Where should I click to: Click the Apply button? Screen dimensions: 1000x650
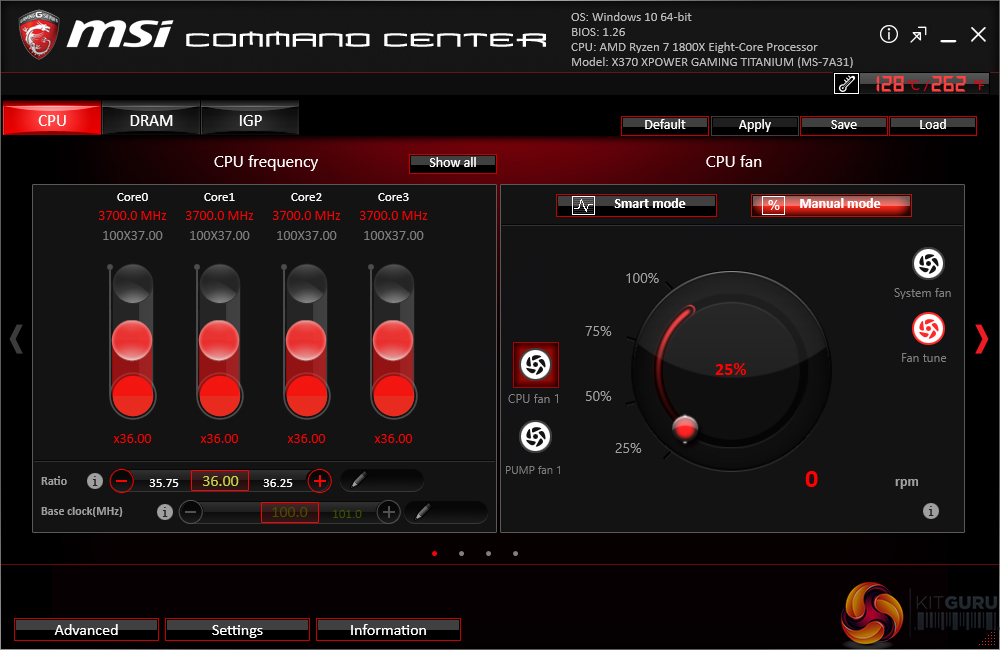754,126
